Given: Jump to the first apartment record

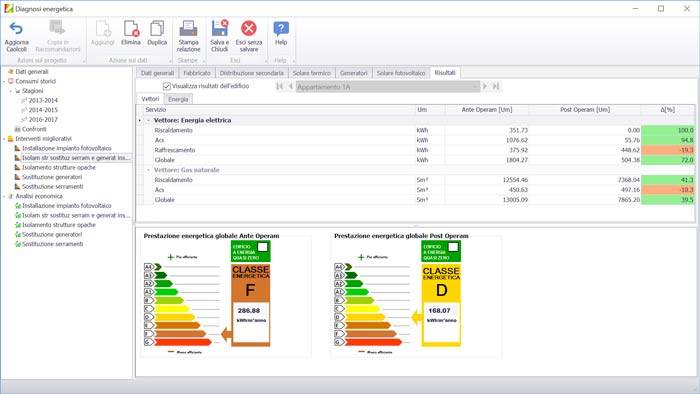Looking at the screenshot, I should pyautogui.click(x=279, y=86).
